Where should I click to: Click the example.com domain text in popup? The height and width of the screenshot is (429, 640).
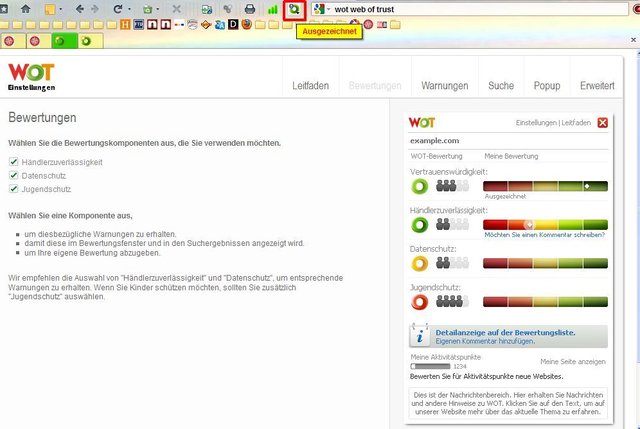tap(434, 140)
